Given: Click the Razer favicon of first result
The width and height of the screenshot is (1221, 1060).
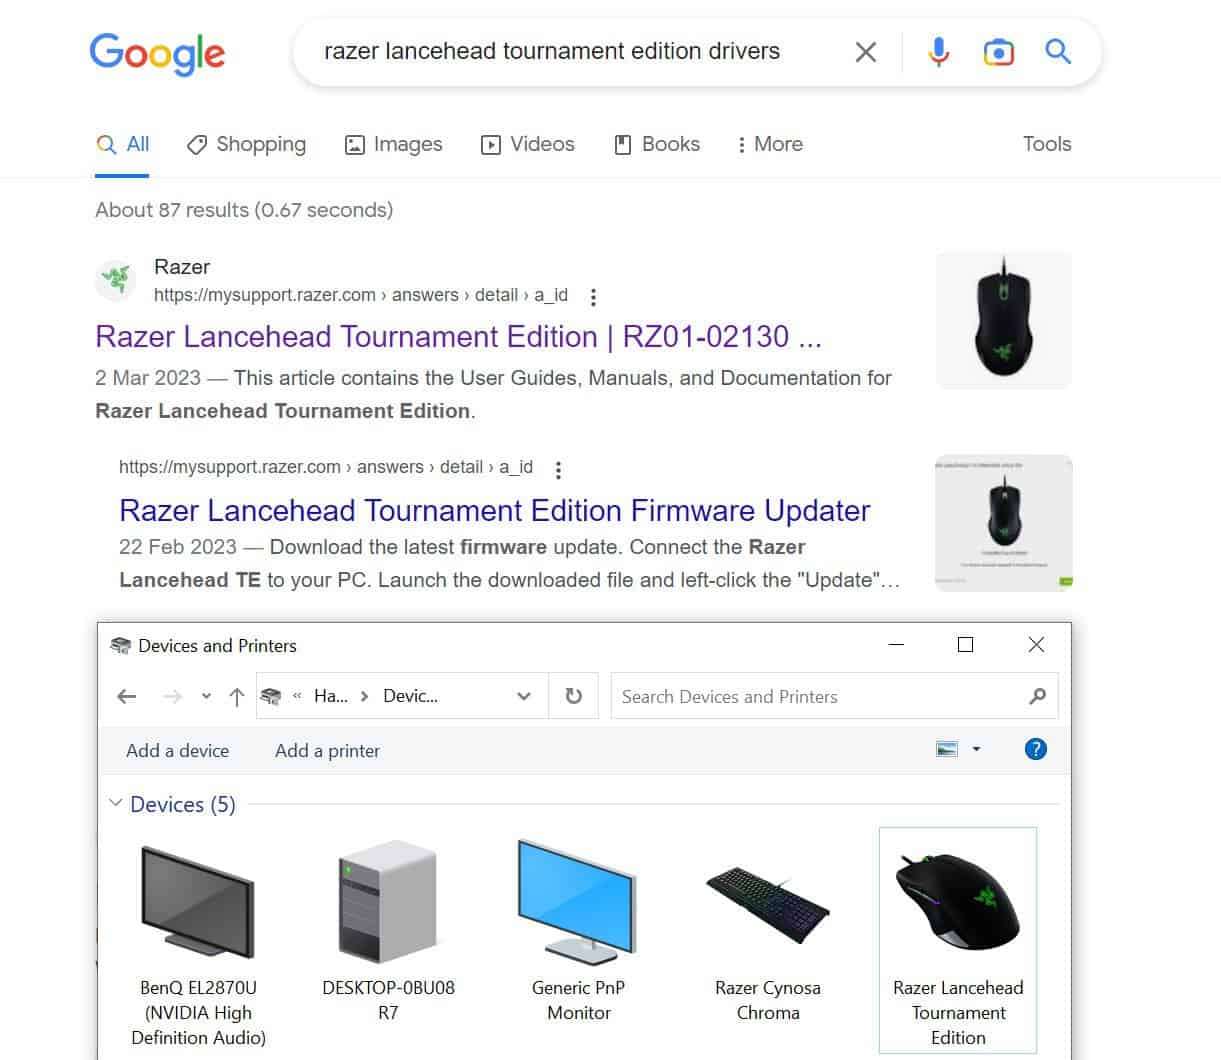Looking at the screenshot, I should (x=116, y=280).
